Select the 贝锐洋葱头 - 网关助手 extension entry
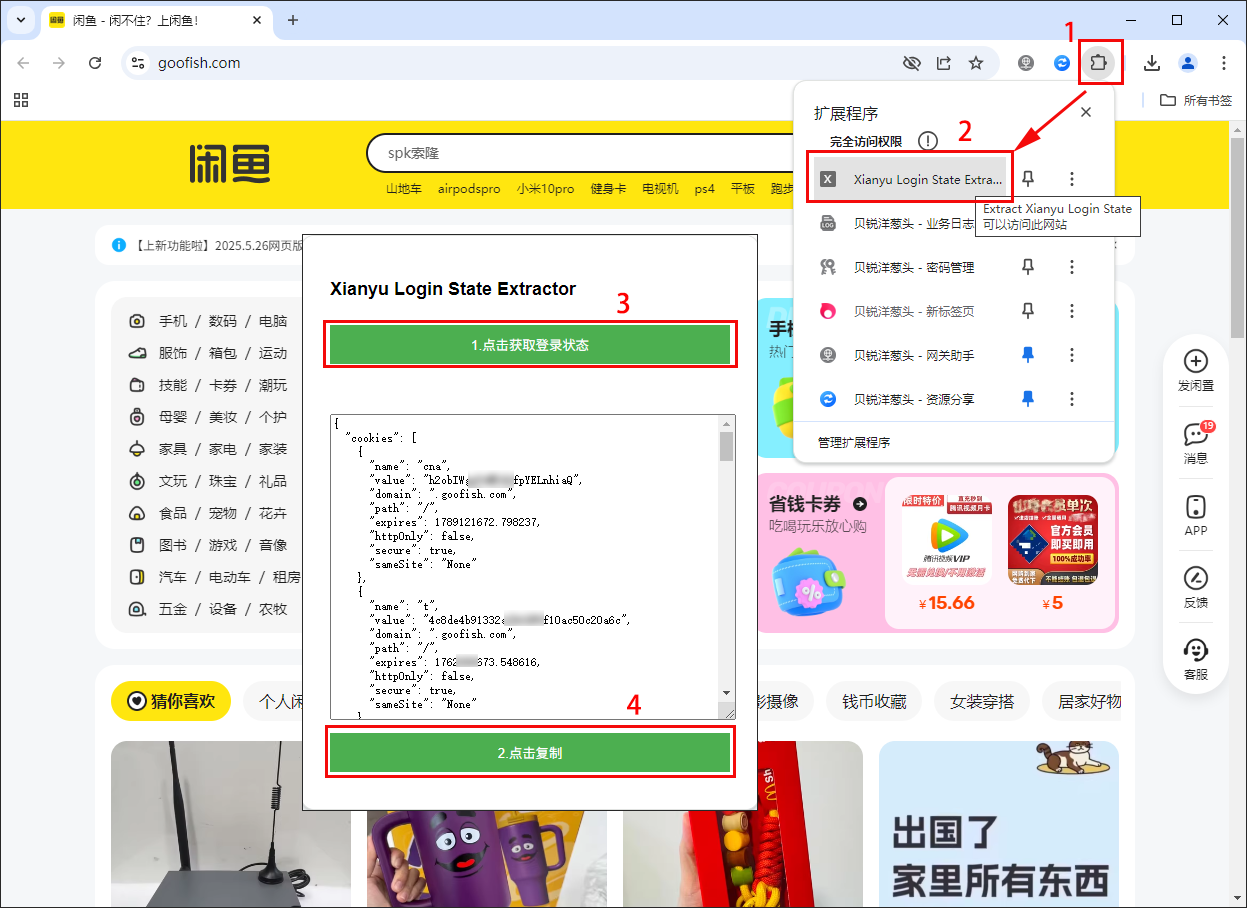This screenshot has height=908, width=1247. pos(909,355)
